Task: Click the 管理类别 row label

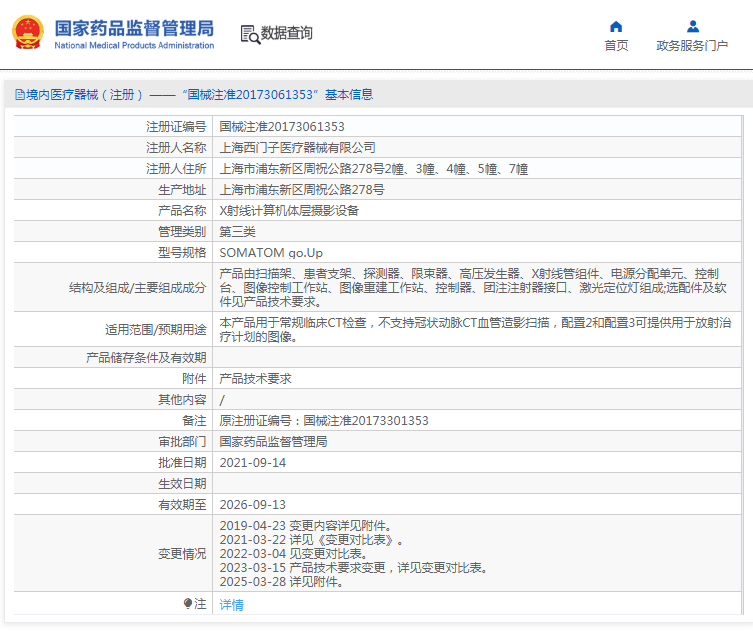Action: click(x=182, y=232)
